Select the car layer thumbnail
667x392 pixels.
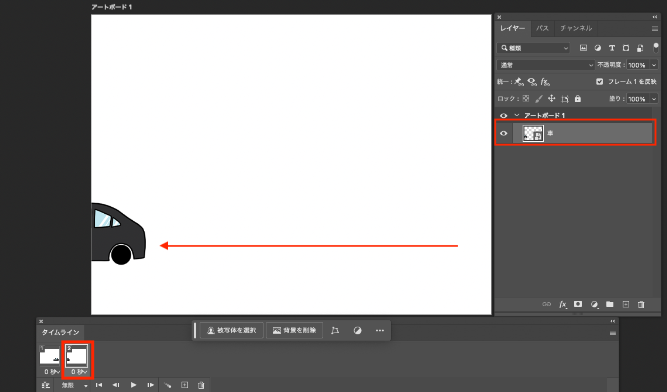533,134
